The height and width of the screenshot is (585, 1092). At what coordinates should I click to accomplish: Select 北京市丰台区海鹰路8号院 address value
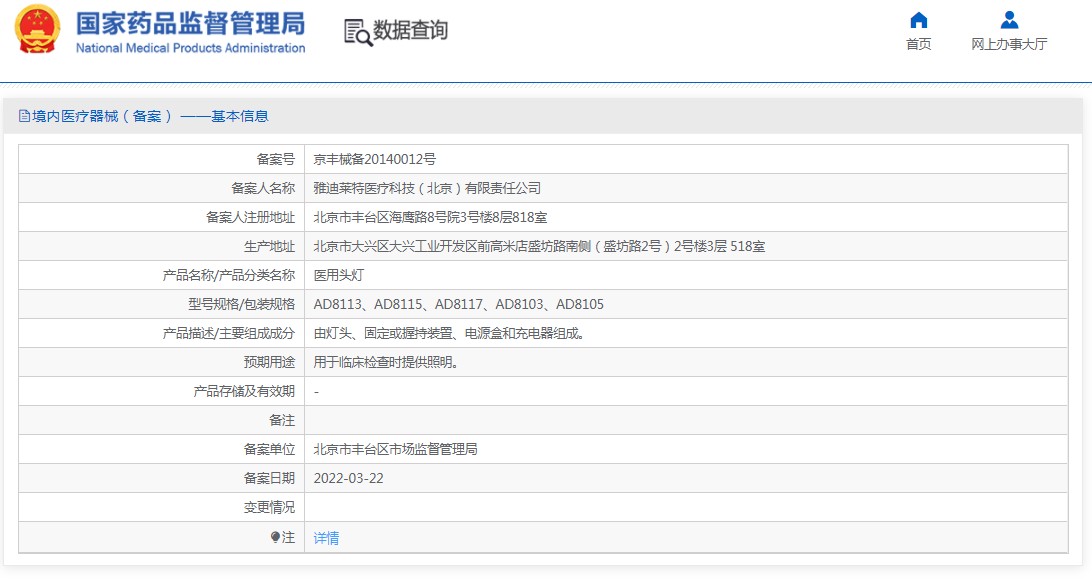click(430, 217)
